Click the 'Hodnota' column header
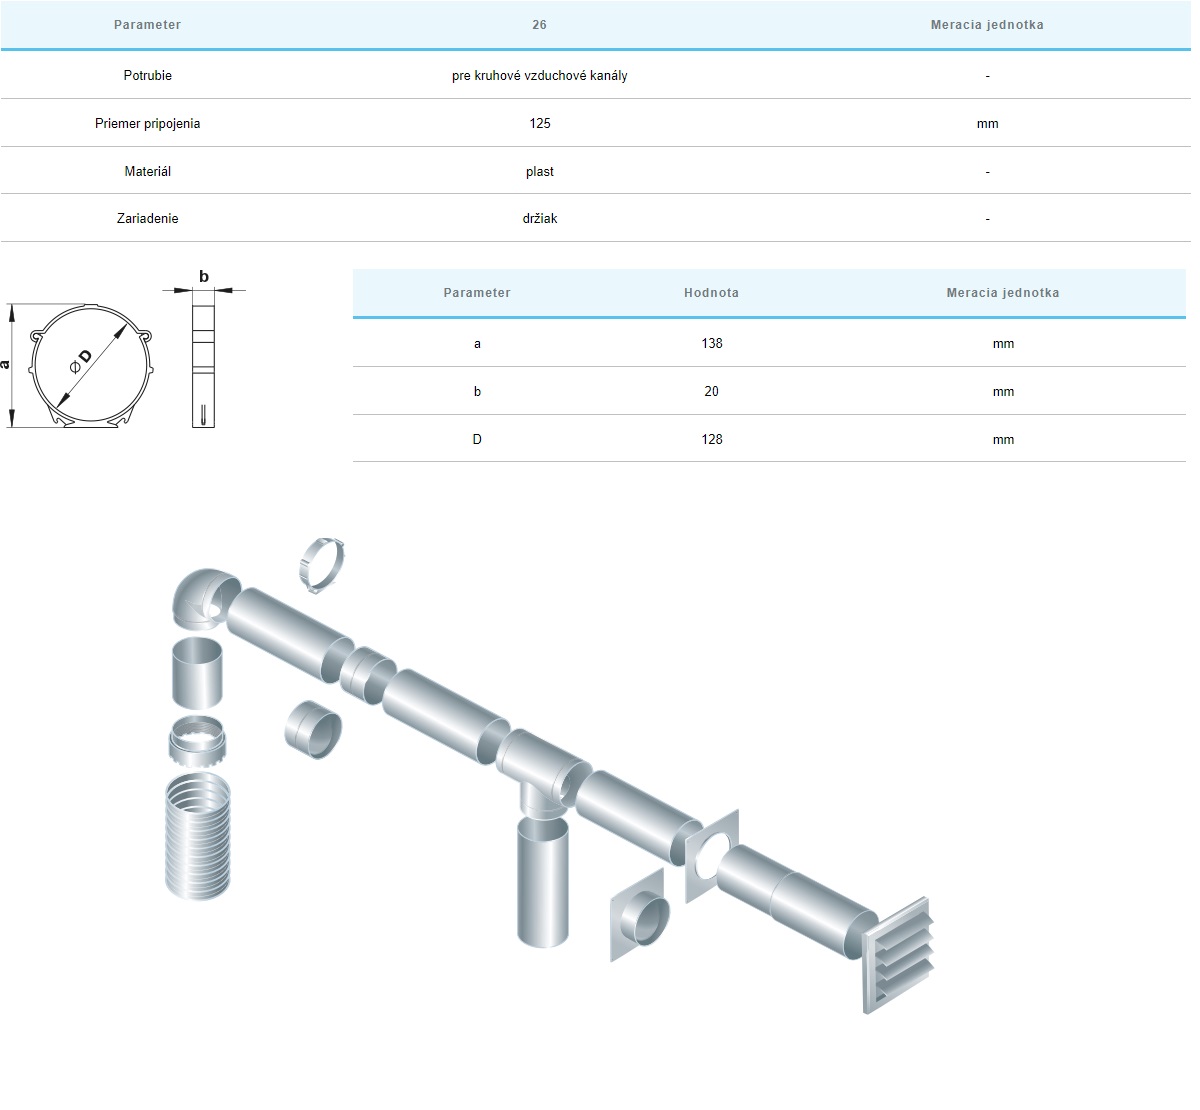1200x1110 pixels. [x=711, y=293]
